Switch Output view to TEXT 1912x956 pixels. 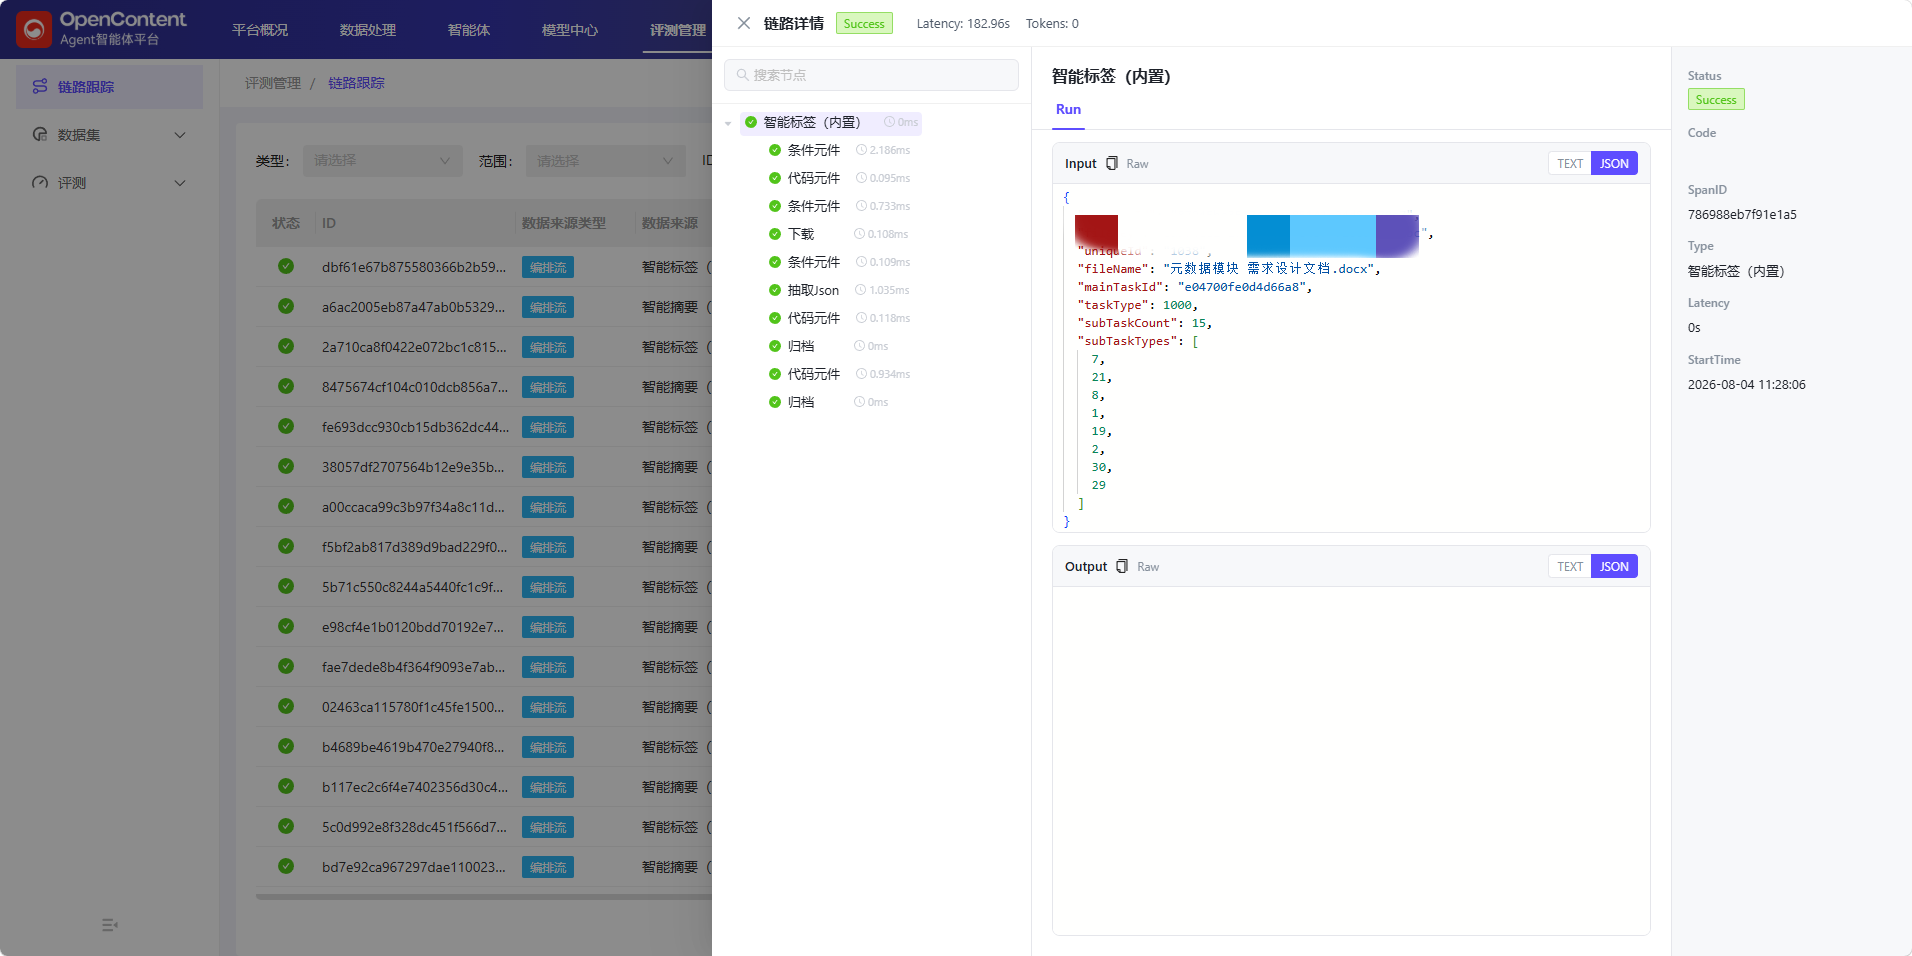click(1569, 566)
